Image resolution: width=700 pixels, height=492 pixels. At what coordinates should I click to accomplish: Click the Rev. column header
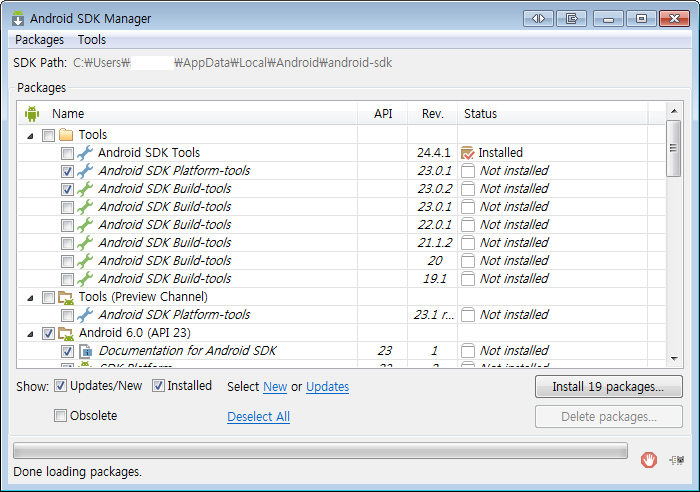(433, 114)
